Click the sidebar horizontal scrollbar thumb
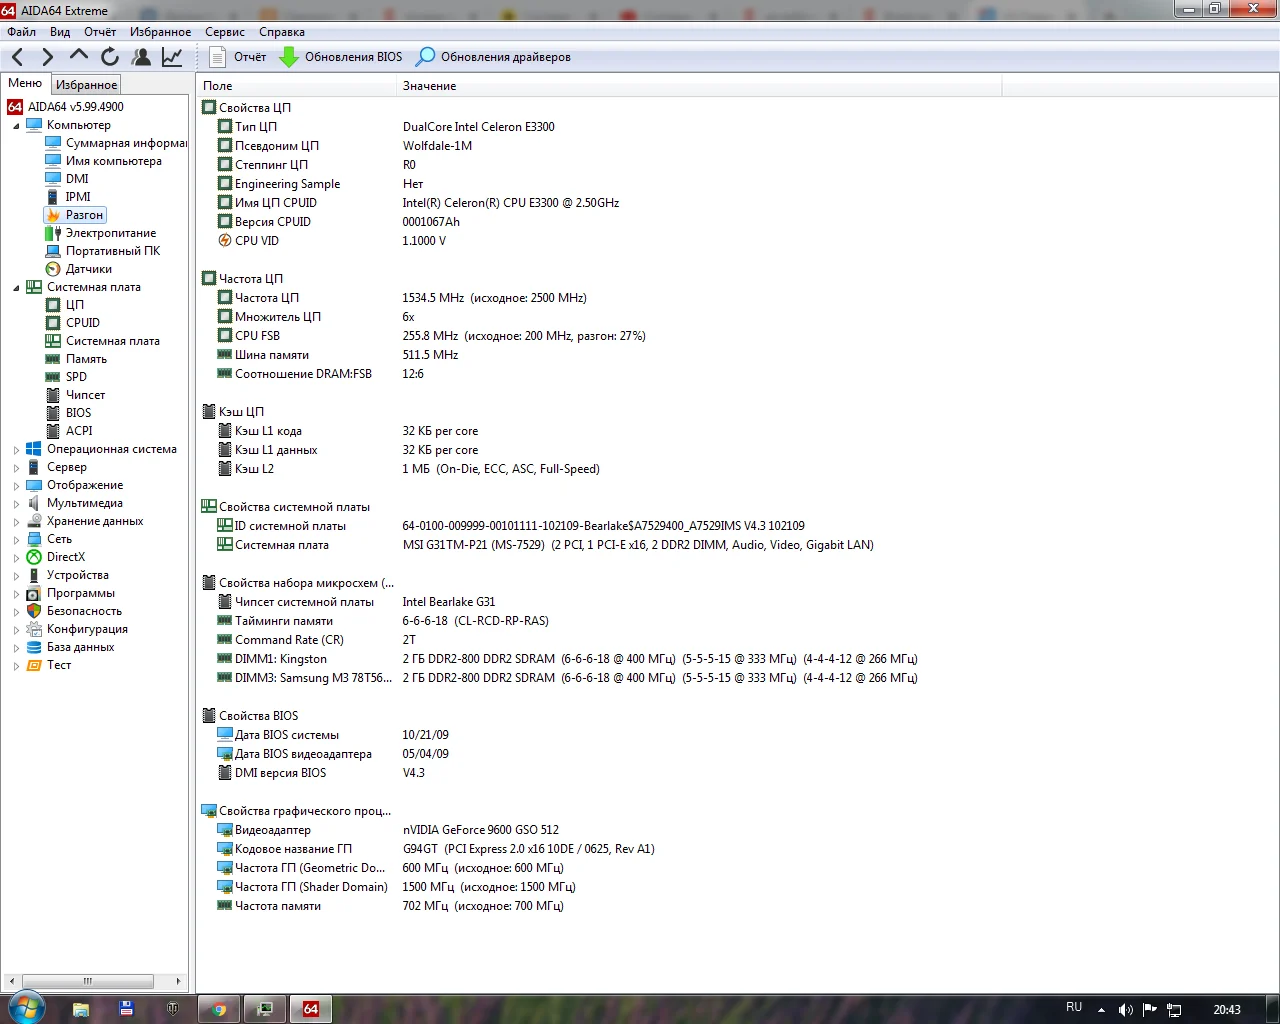 87,981
